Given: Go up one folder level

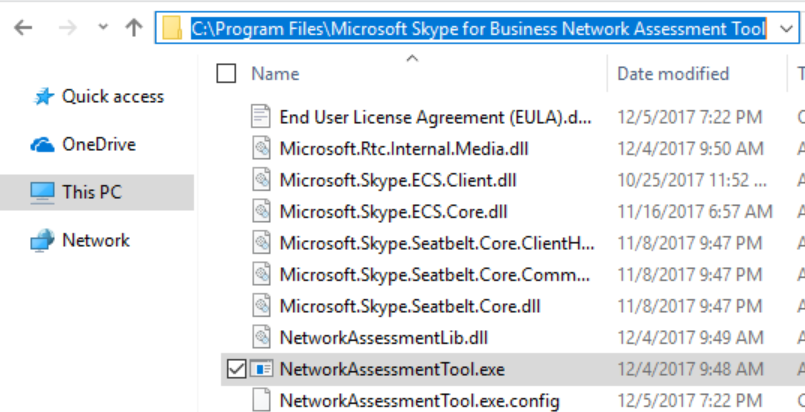Looking at the screenshot, I should tap(134, 28).
